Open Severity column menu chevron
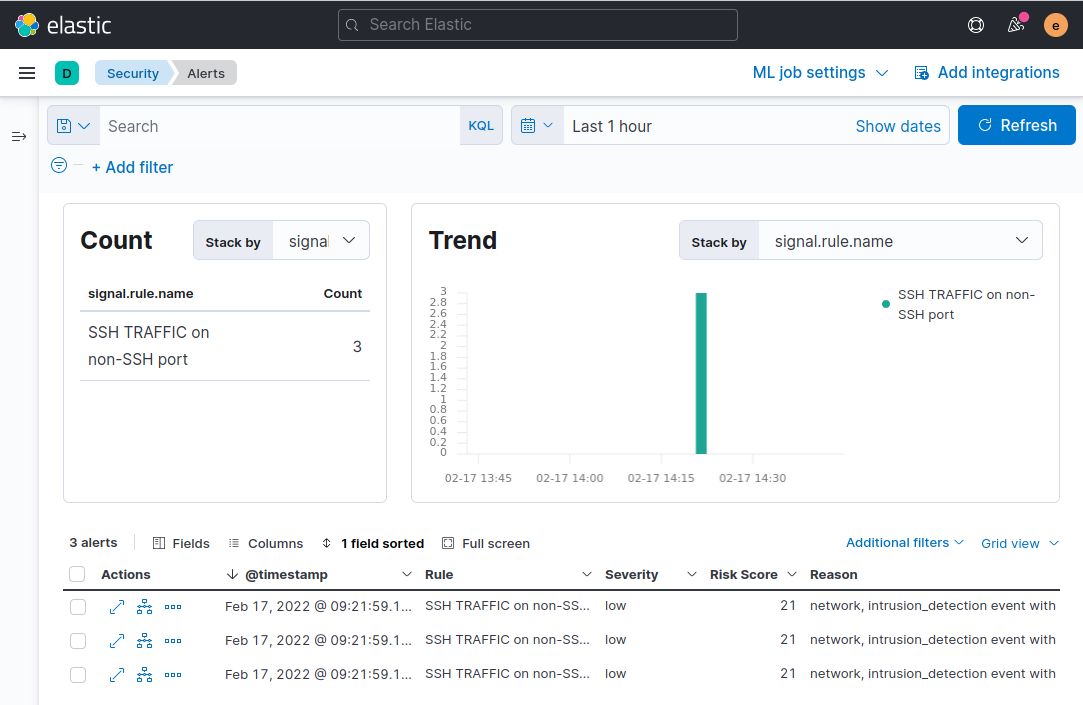 coord(691,574)
